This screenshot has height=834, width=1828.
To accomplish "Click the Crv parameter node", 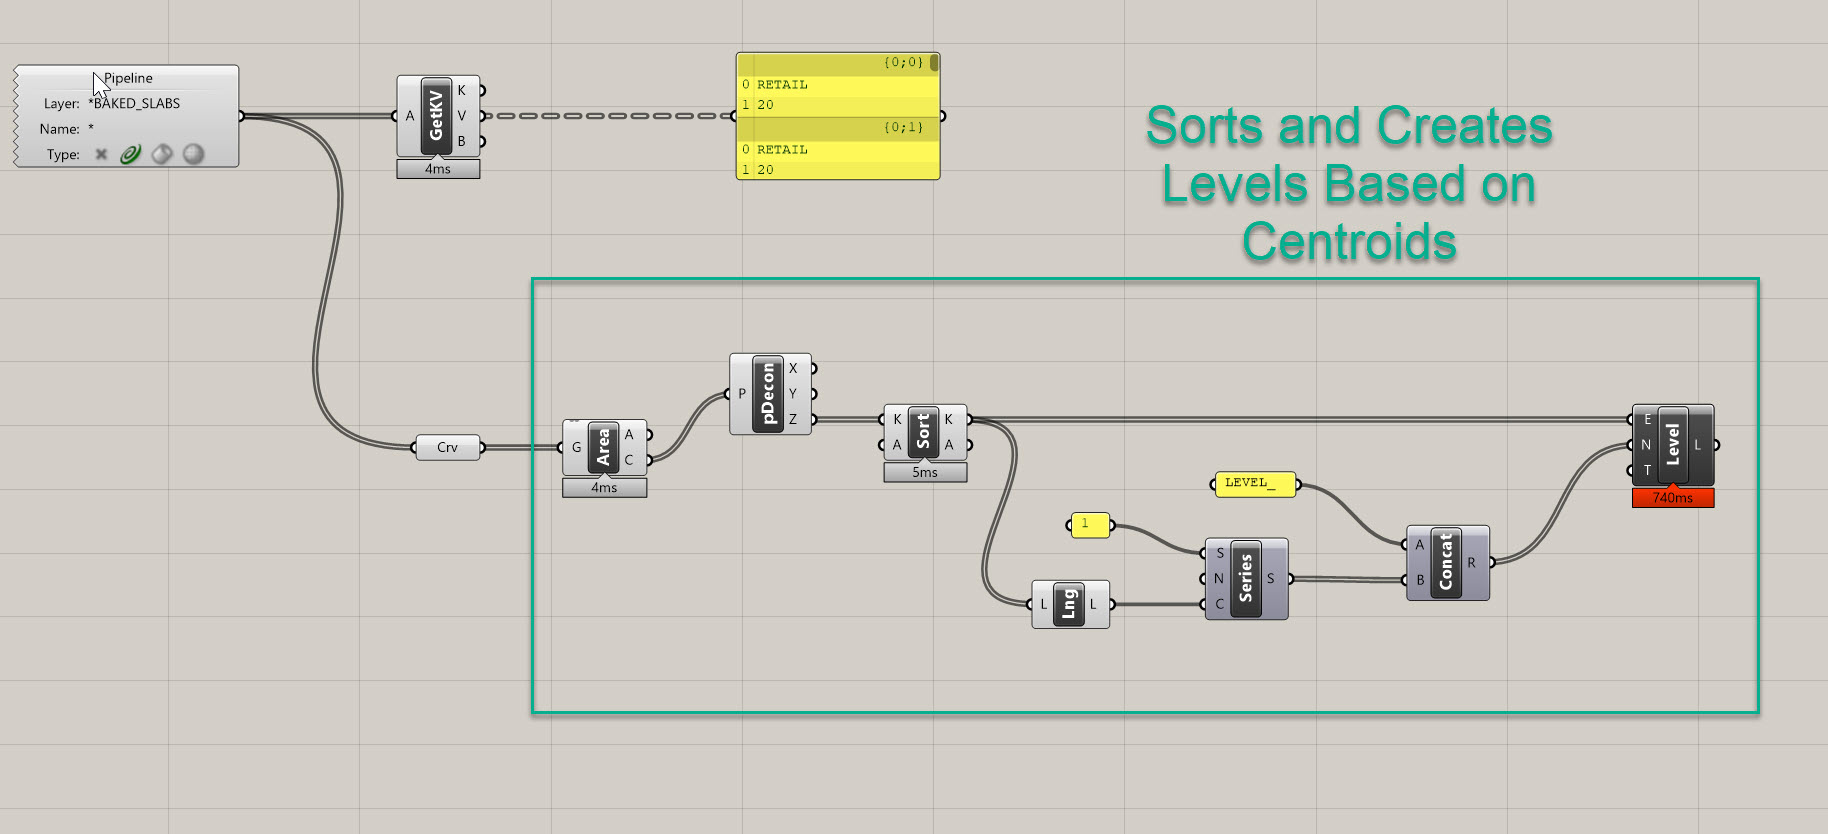I will (447, 447).
